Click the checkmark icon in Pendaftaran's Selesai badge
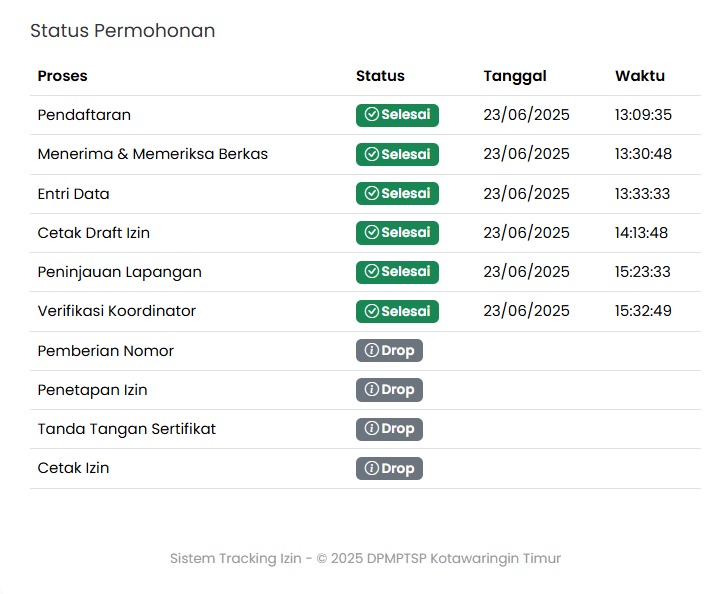The width and height of the screenshot is (713, 594). [x=371, y=115]
